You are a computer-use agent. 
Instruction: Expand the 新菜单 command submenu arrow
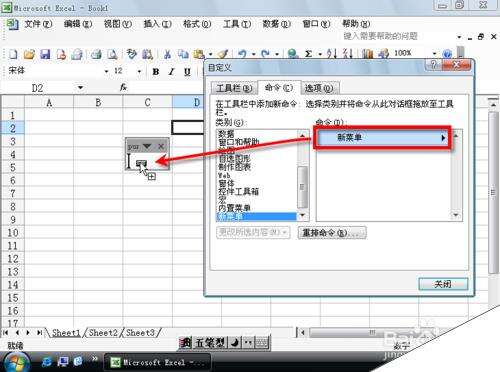(443, 138)
